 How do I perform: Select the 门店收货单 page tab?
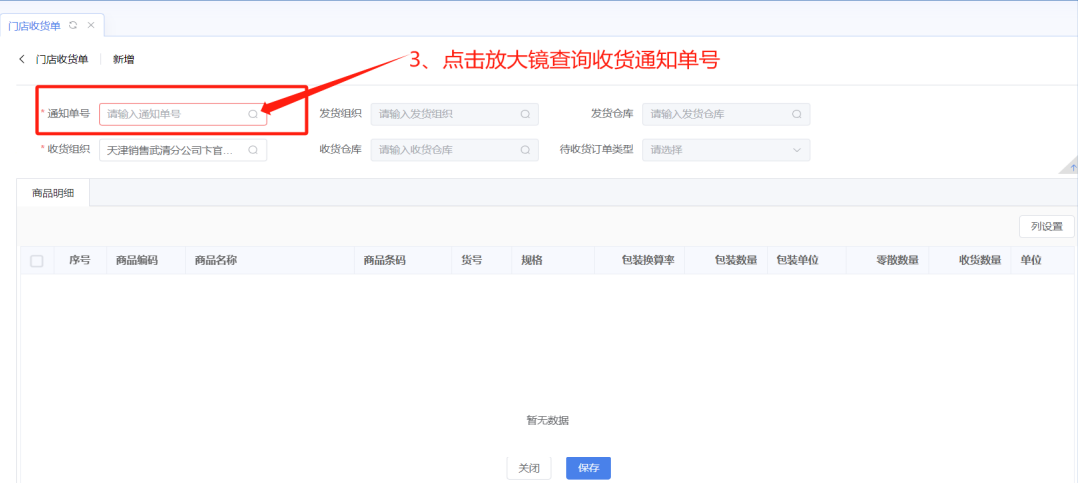[35, 25]
